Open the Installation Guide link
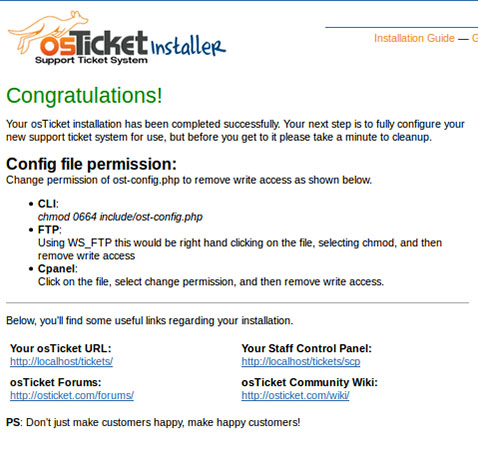 [414, 38]
